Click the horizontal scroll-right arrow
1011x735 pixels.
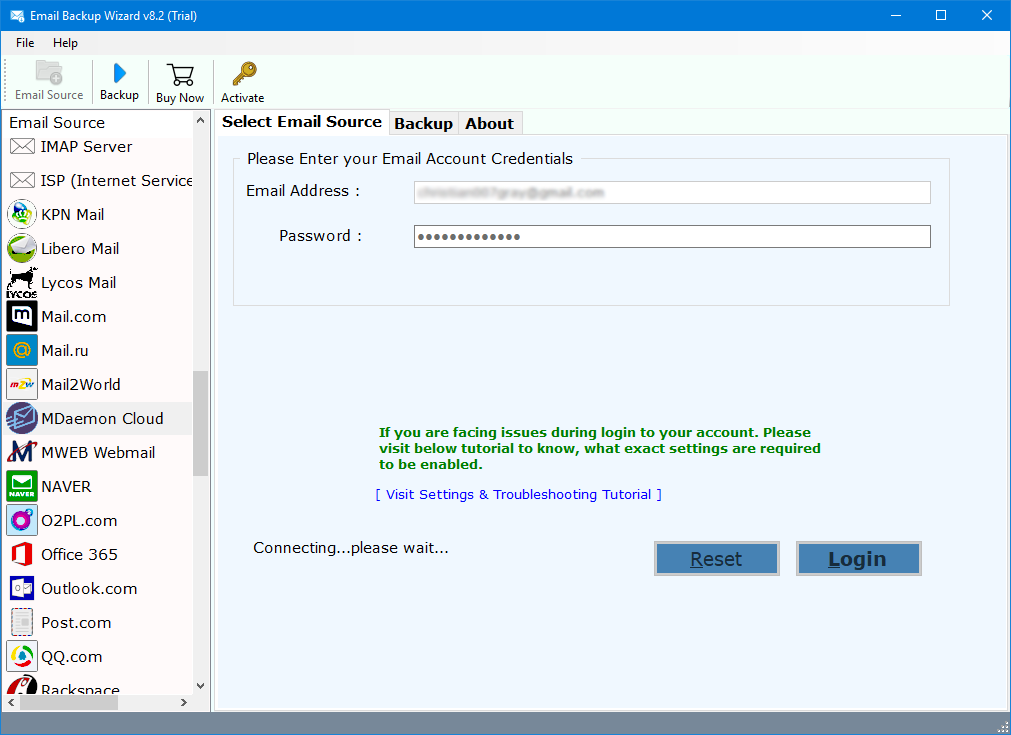(x=184, y=702)
